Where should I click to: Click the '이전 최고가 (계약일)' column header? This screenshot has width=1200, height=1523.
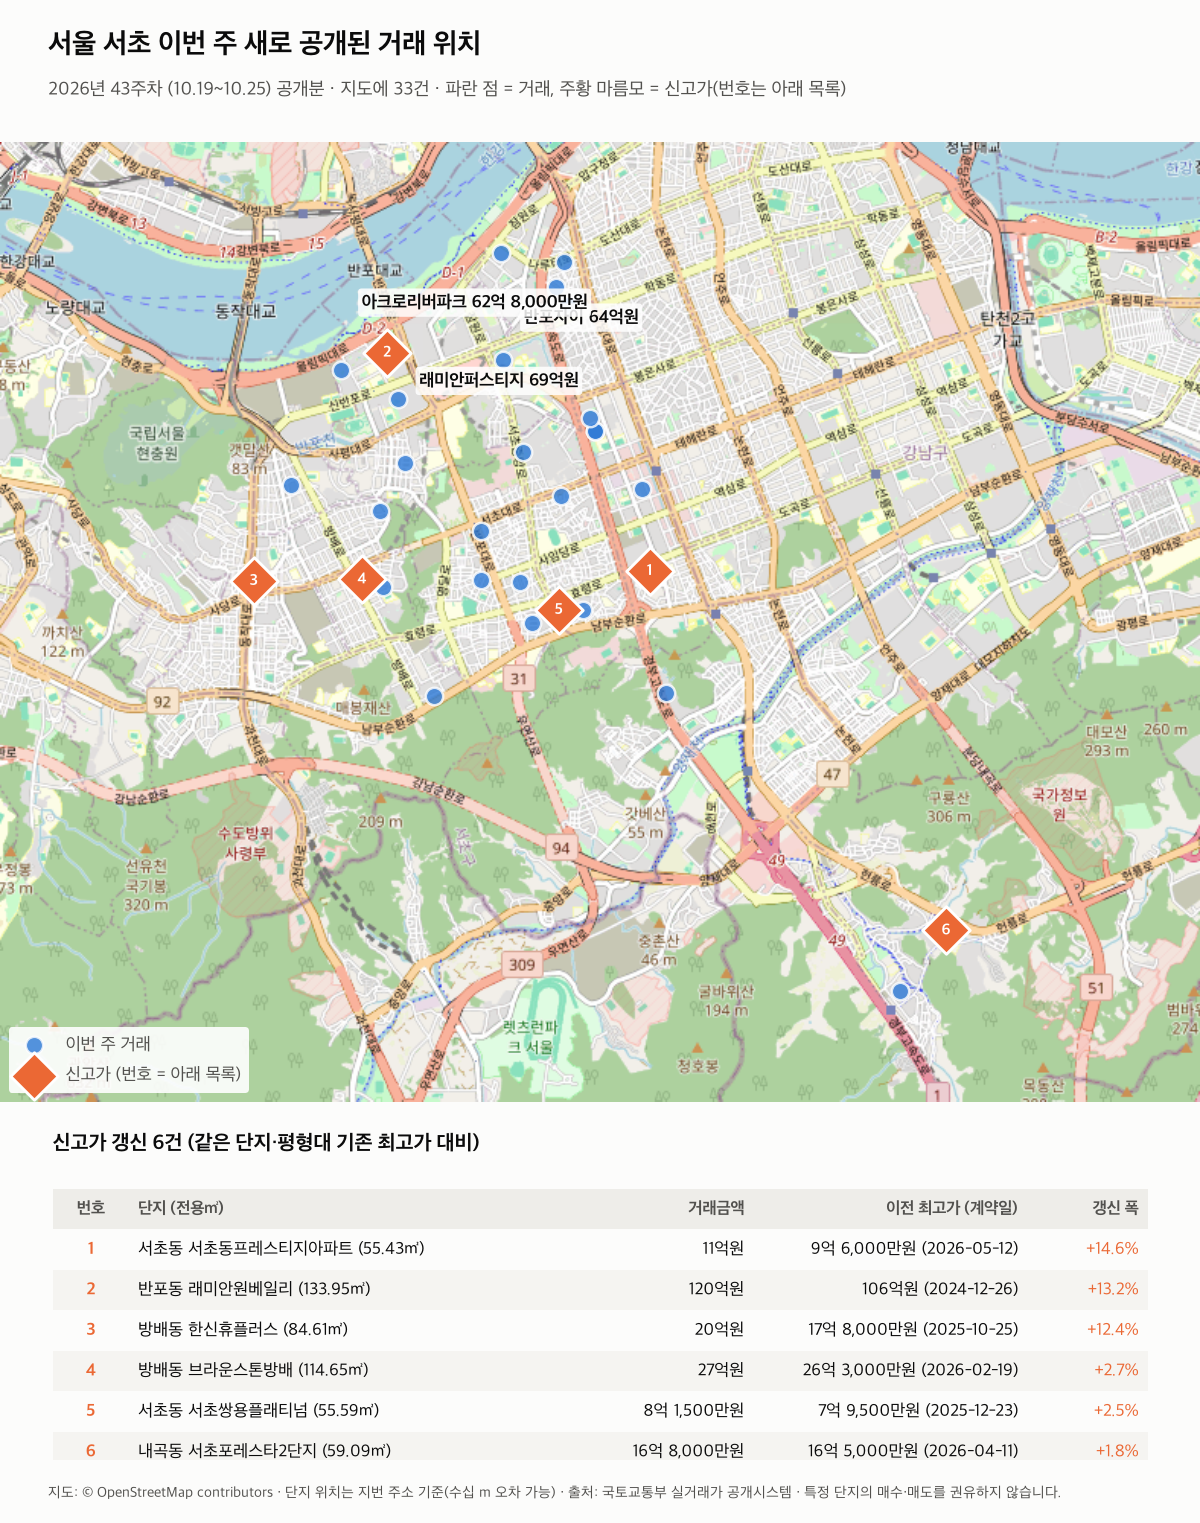point(952,1208)
